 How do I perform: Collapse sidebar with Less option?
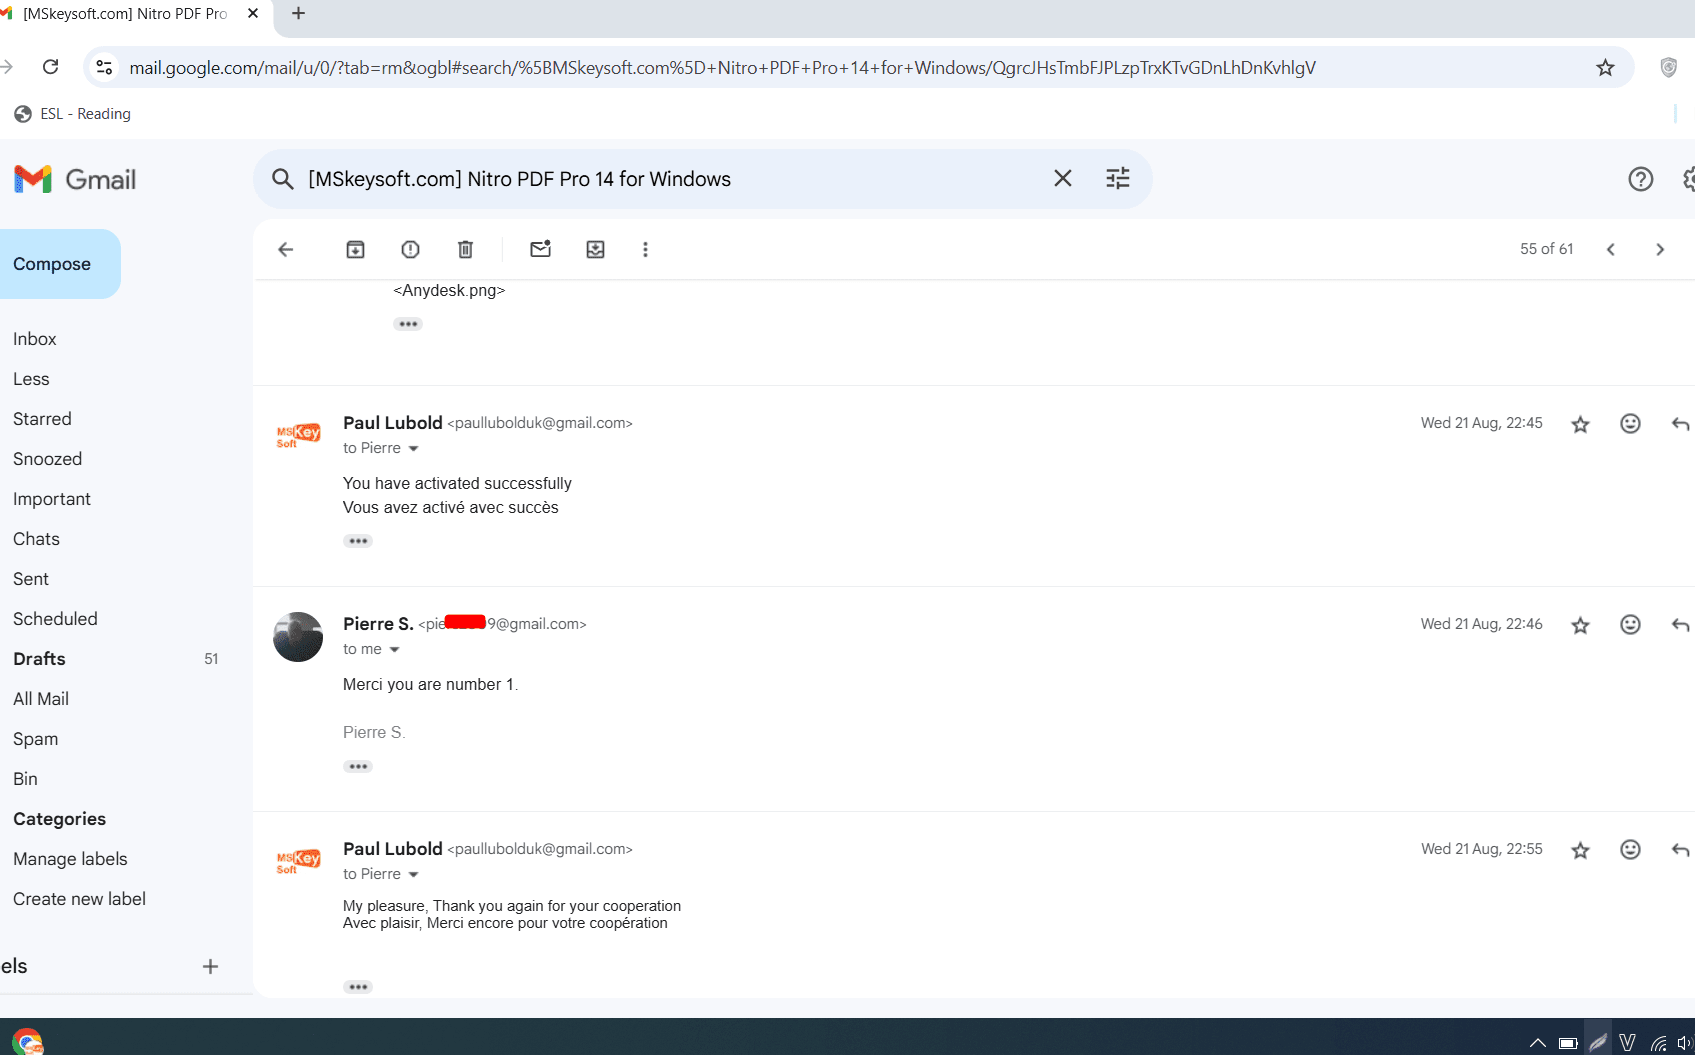pos(31,379)
